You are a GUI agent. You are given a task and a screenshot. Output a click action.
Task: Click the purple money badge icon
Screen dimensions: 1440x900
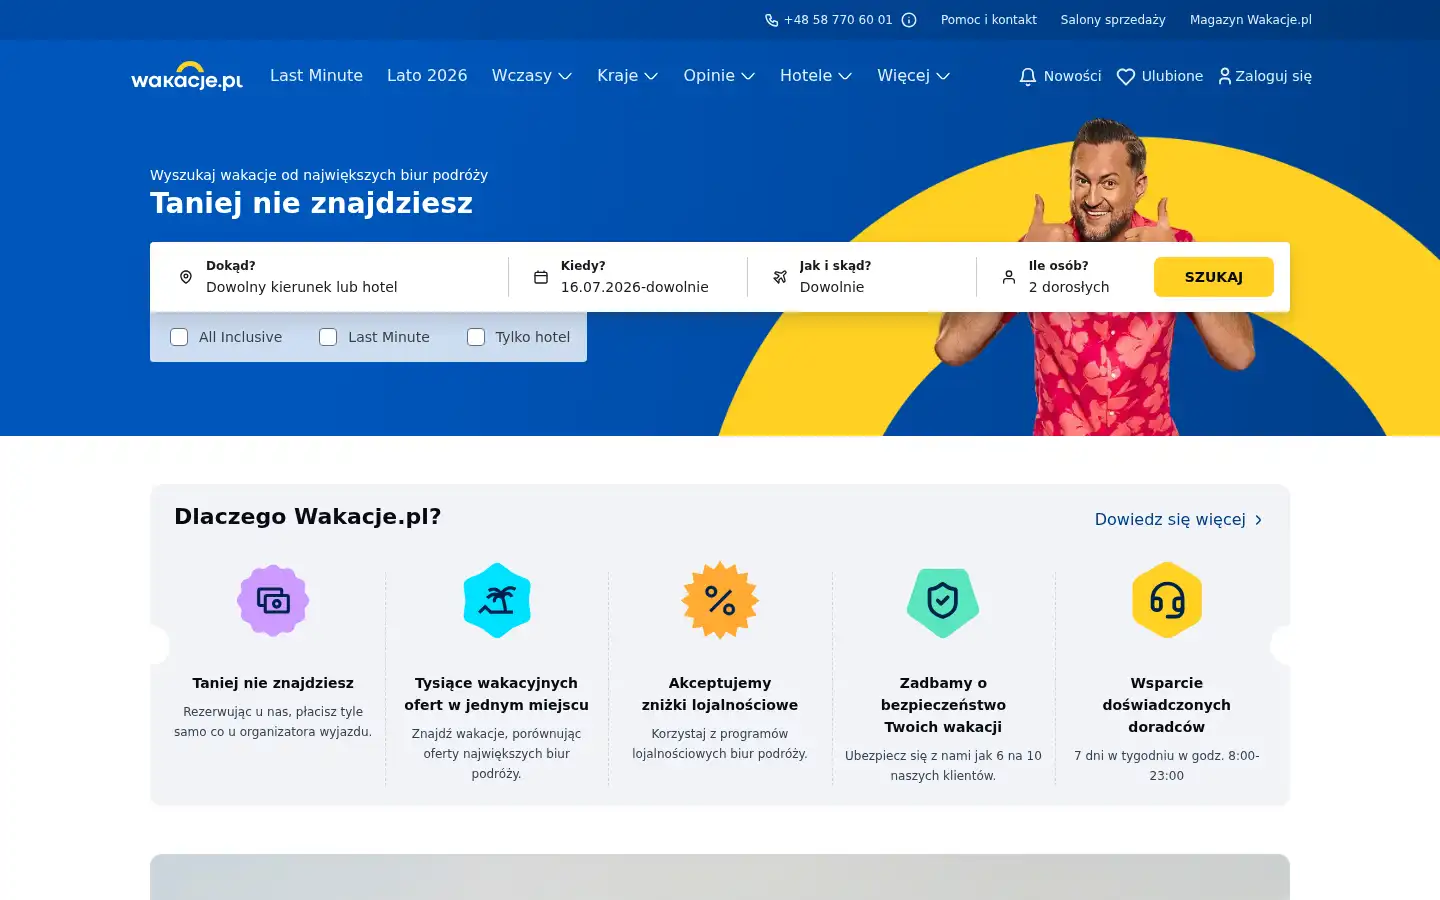coord(273,601)
